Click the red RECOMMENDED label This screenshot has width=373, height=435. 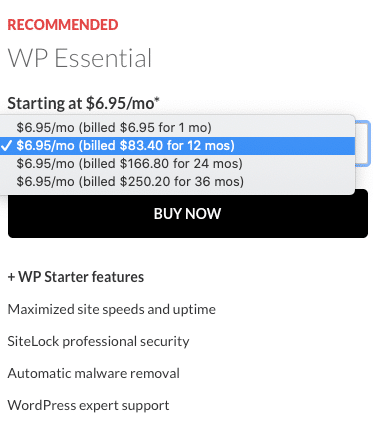63,25
